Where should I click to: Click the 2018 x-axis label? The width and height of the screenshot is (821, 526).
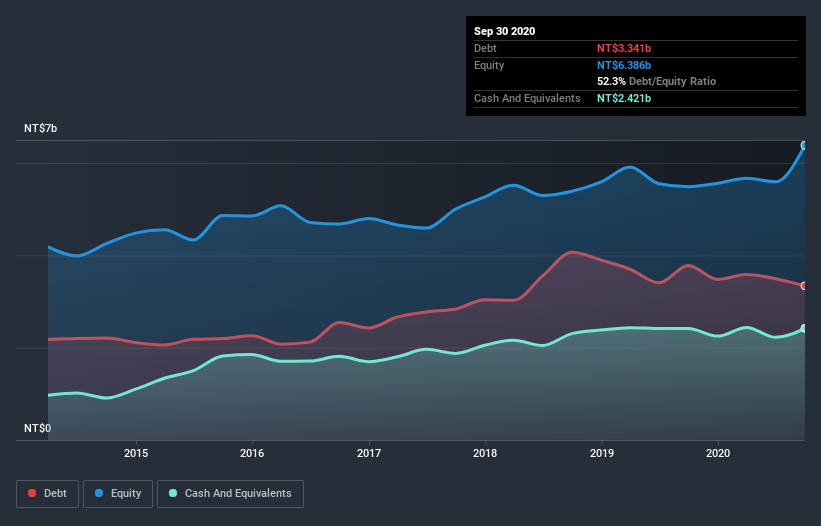[485, 453]
